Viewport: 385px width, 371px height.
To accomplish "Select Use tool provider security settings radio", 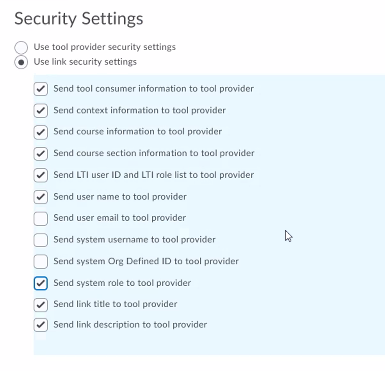I will (x=21, y=47).
